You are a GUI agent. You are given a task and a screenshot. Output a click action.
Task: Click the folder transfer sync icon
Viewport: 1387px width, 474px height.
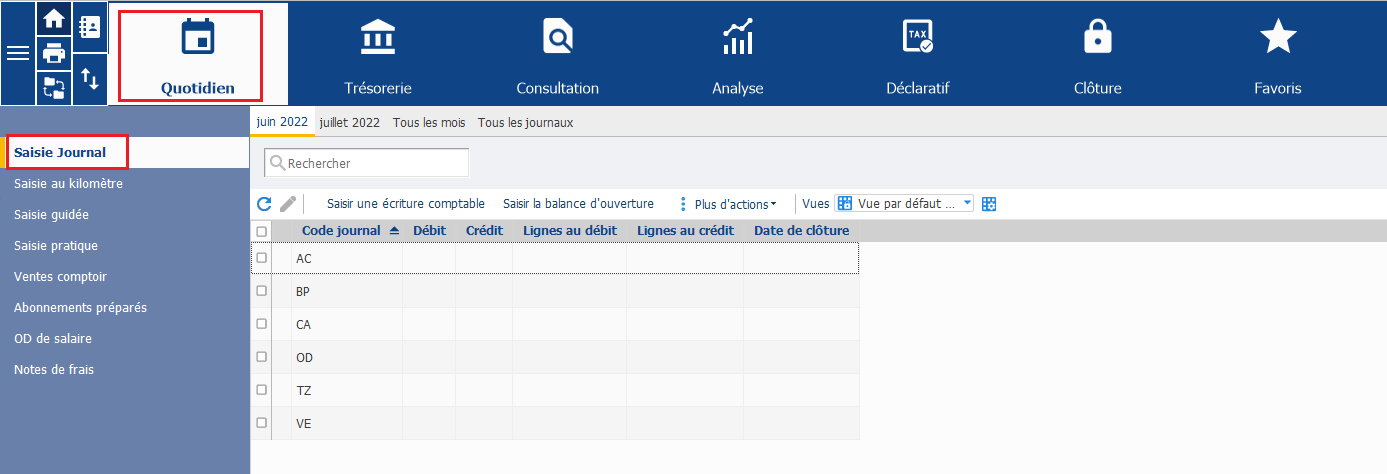tap(53, 88)
